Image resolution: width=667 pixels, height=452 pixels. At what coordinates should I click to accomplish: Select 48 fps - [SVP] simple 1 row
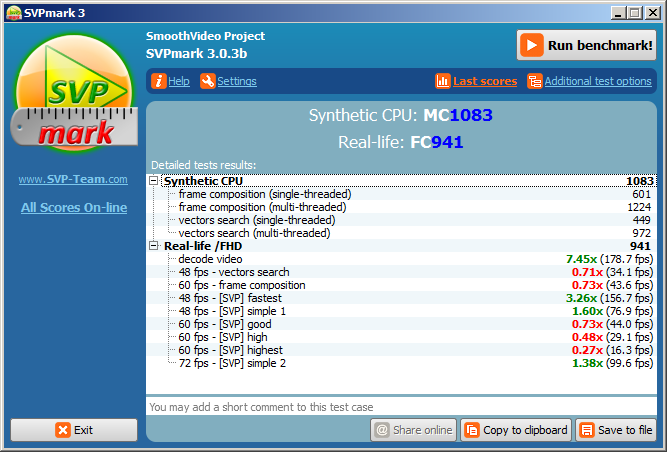401,311
